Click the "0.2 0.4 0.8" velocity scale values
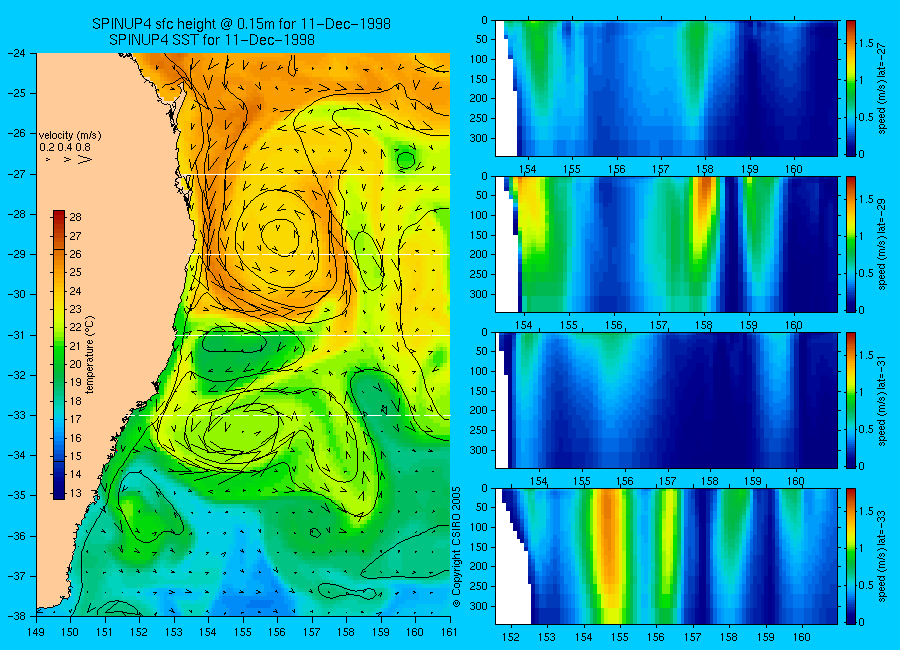The height and width of the screenshot is (650, 900). [65, 148]
